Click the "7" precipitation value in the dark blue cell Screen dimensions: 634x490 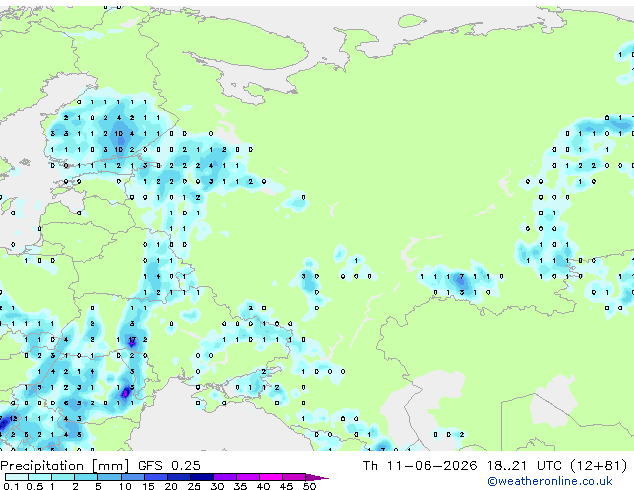[461, 277]
